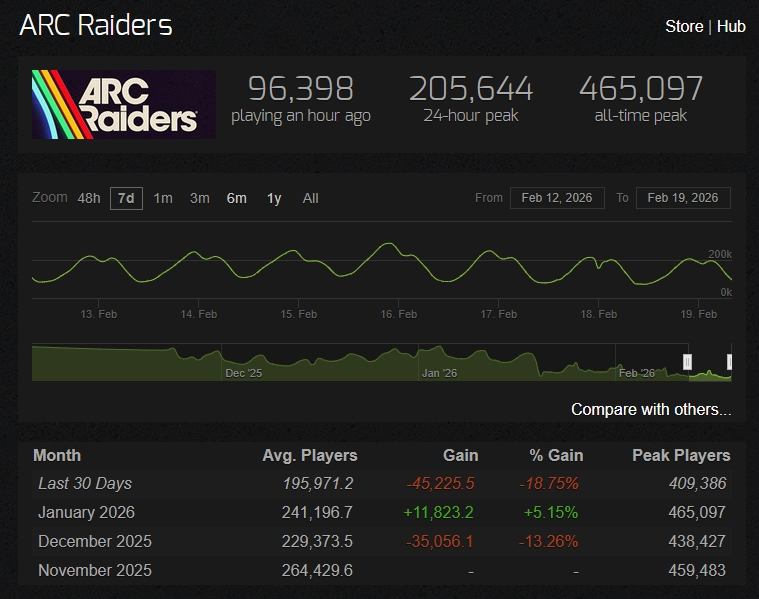
Task: Click the 15. Feb axis label
Action: click(299, 314)
